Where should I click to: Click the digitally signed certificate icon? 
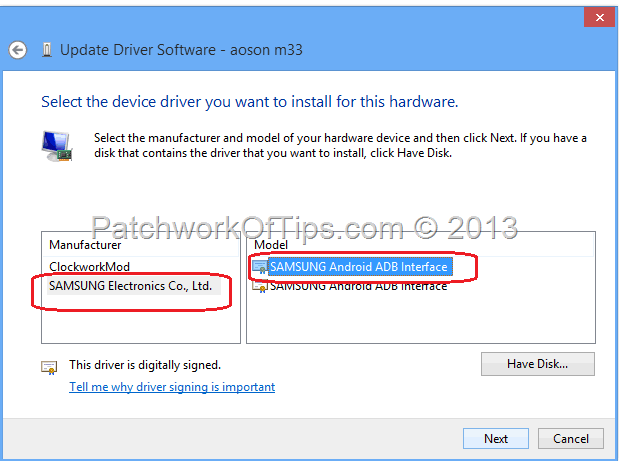[49, 367]
